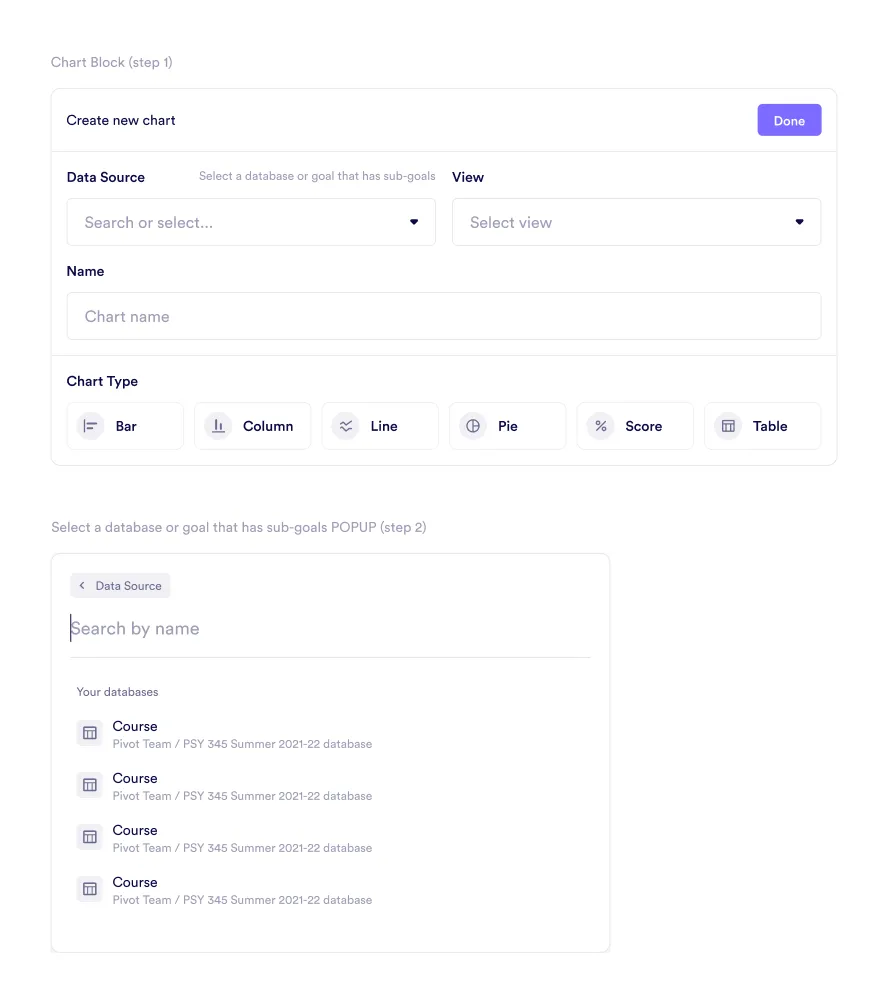The width and height of the screenshot is (888, 1003).
Task: Select the Table chart type icon
Action: click(x=728, y=426)
